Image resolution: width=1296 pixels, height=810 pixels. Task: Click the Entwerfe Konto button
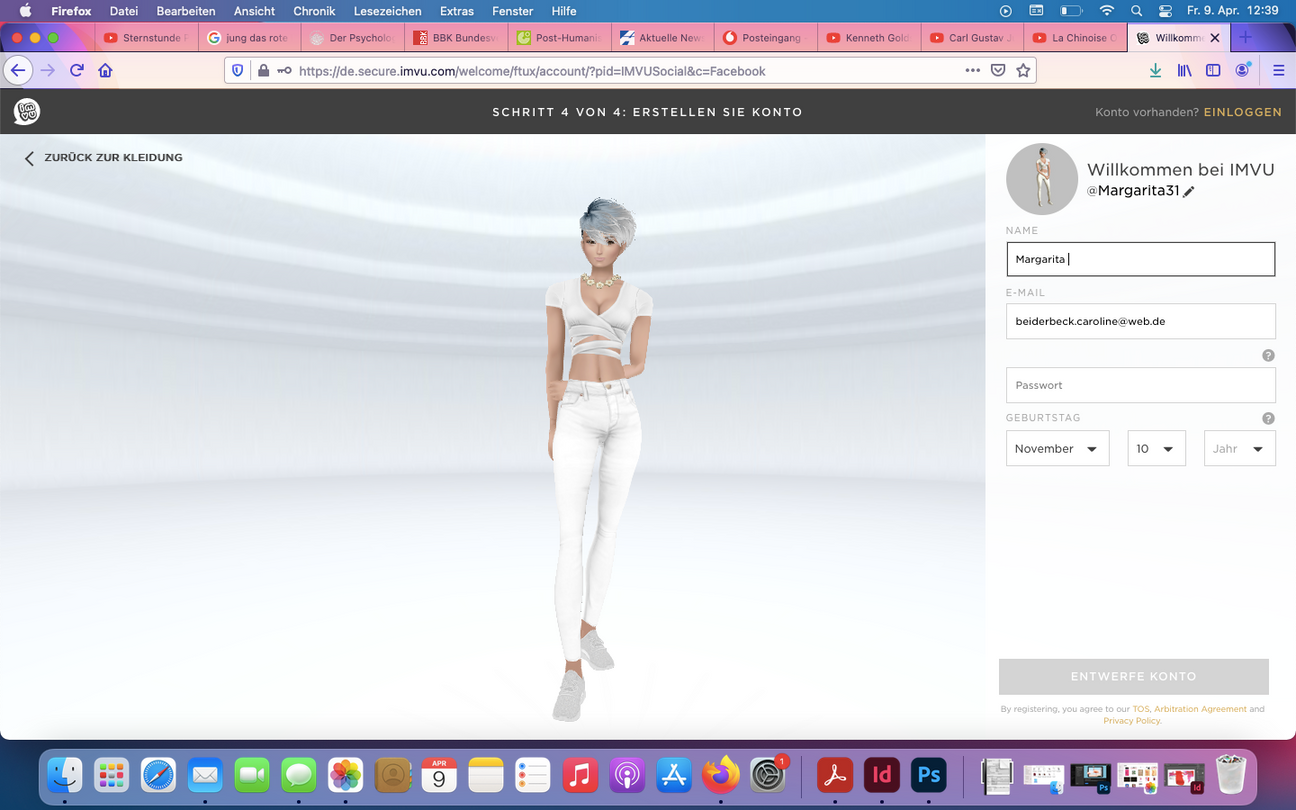pos(1133,677)
